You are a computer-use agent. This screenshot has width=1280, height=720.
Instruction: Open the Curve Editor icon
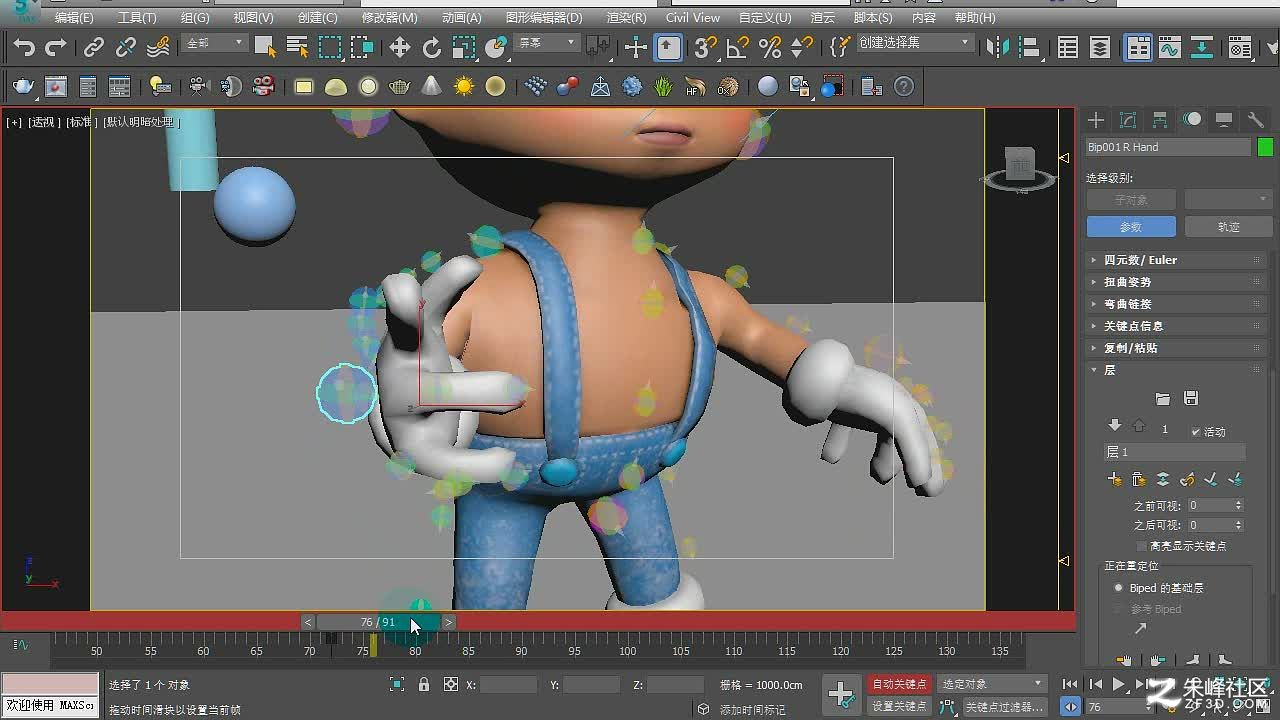pos(1170,47)
